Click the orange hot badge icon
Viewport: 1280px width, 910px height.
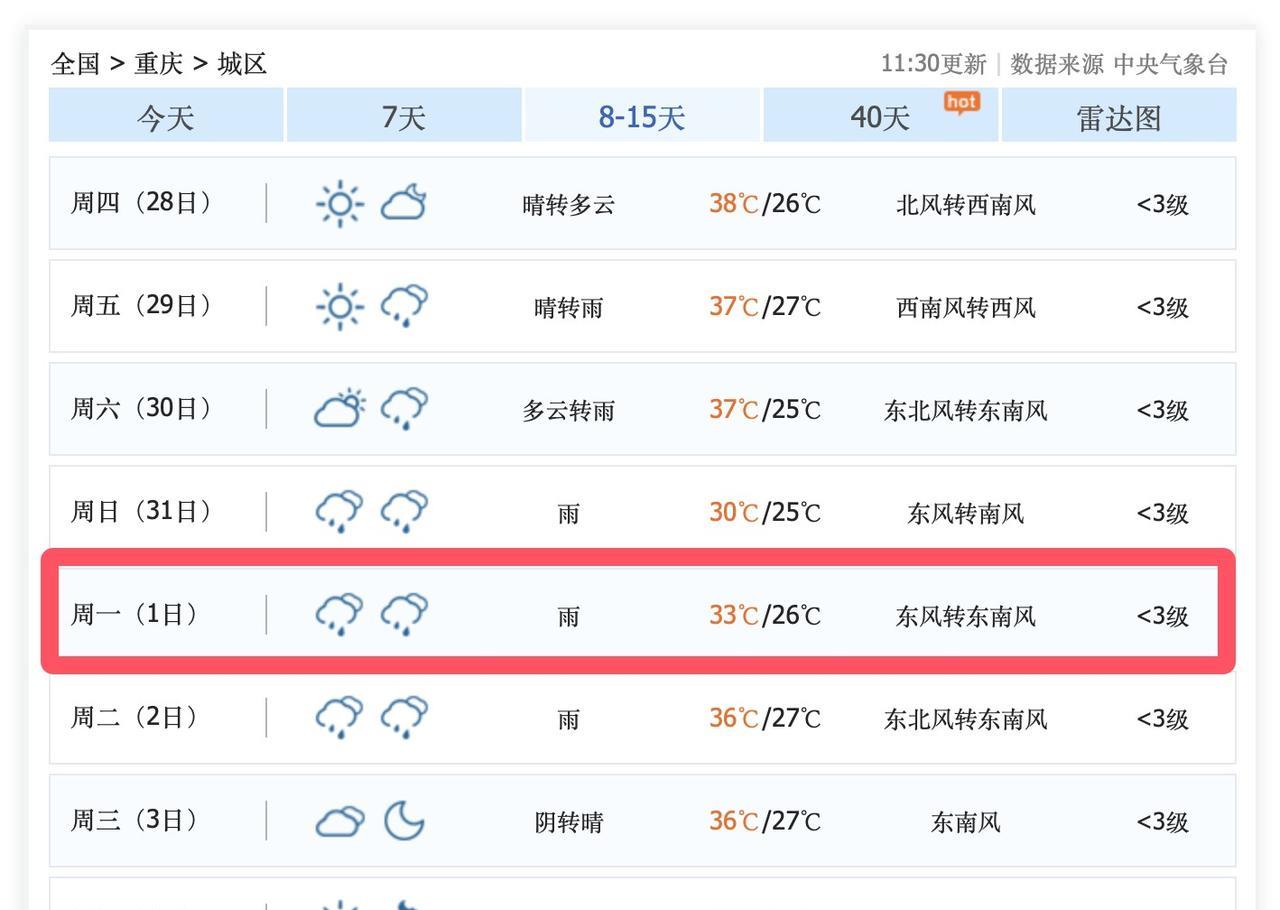pos(962,103)
